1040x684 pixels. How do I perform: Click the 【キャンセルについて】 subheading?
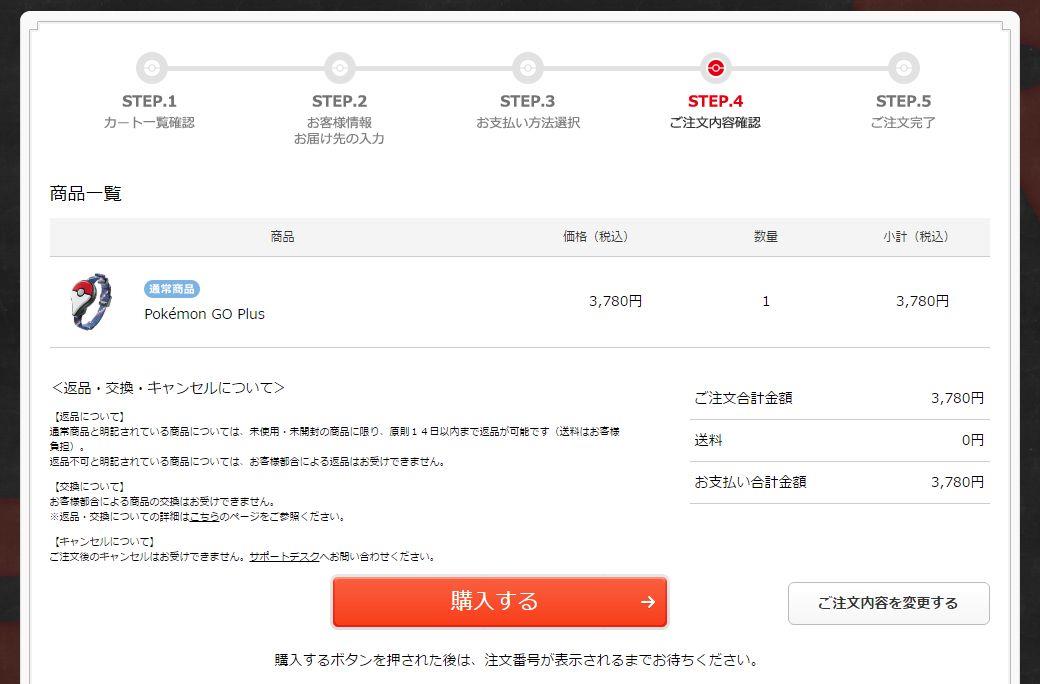pyautogui.click(x=103, y=542)
